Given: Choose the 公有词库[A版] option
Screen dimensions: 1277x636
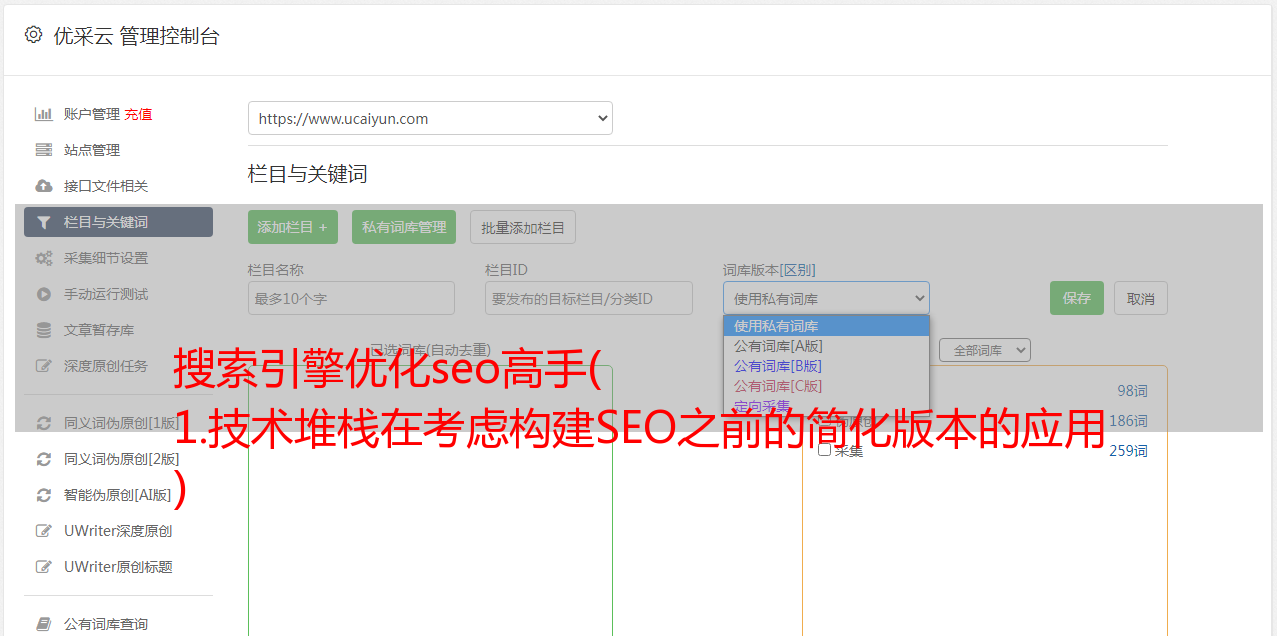Looking at the screenshot, I should (x=826, y=346).
